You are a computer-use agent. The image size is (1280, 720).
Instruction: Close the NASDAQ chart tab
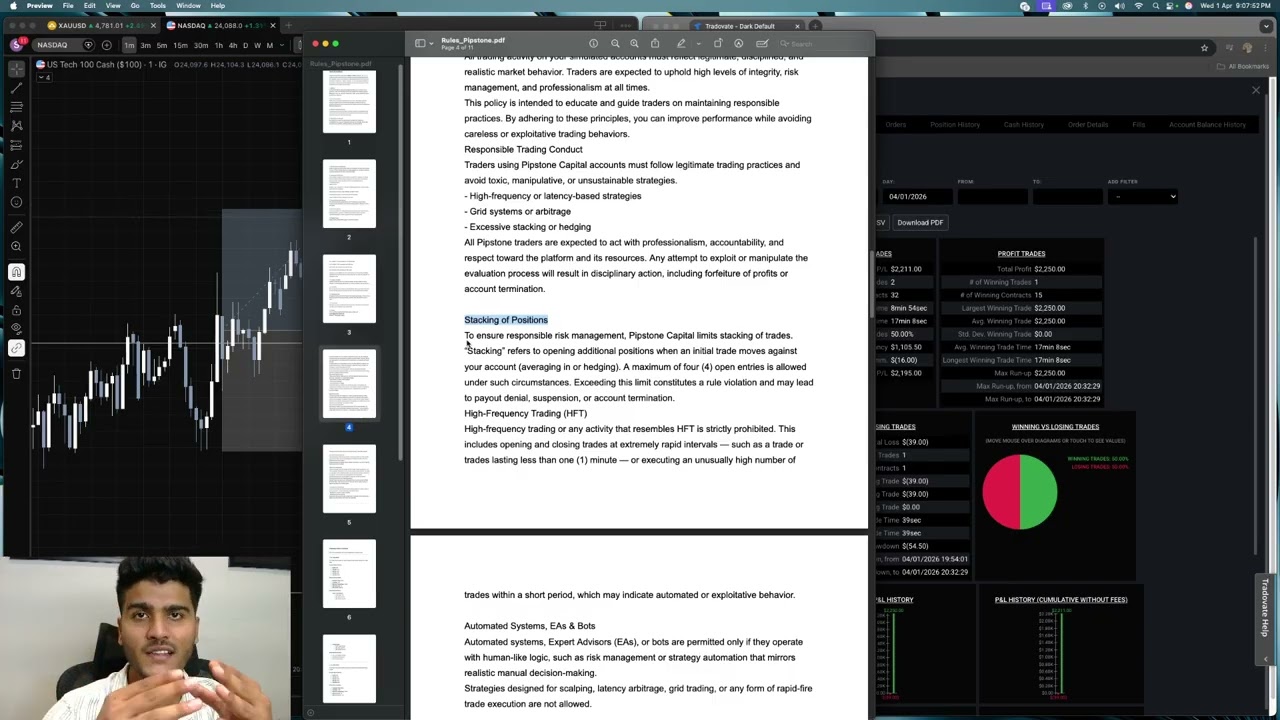pos(273,25)
